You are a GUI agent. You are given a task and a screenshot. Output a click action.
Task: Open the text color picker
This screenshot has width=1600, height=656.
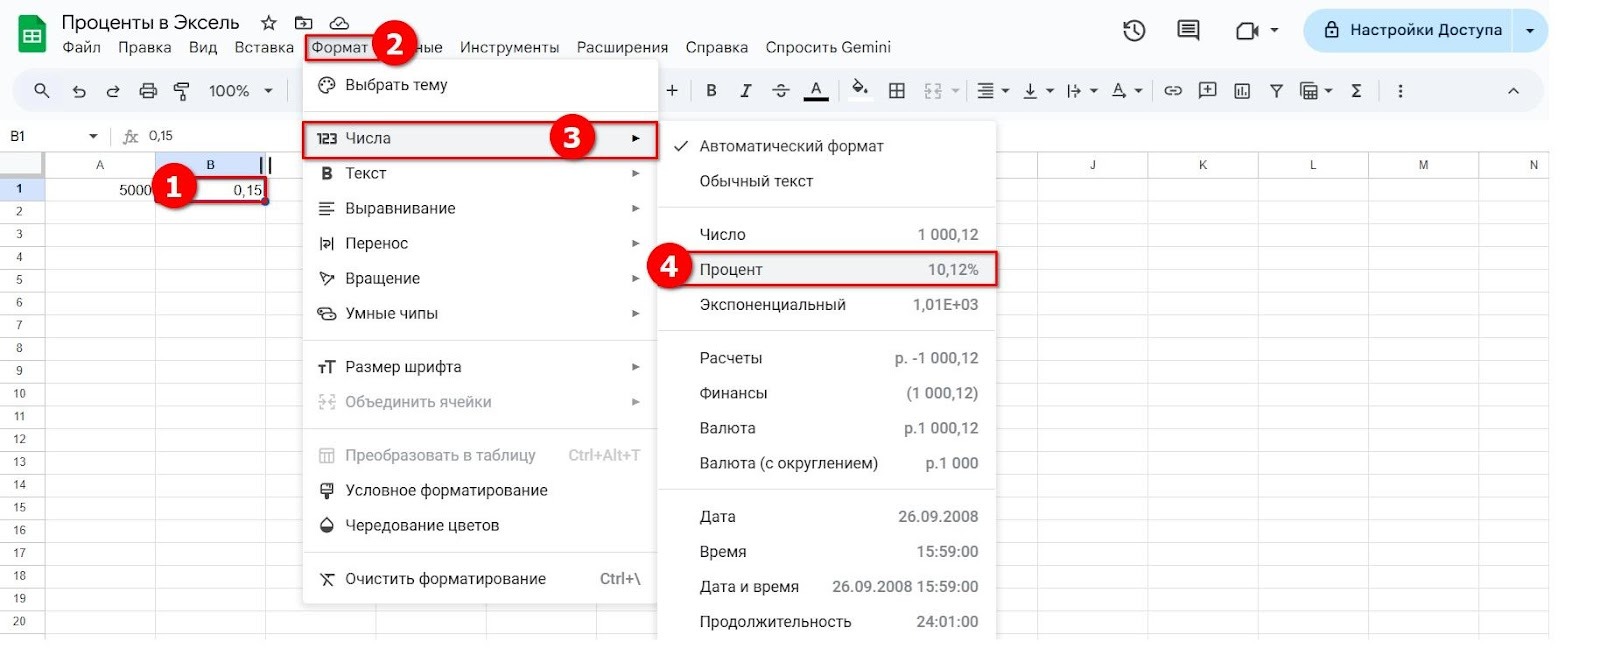(x=816, y=91)
